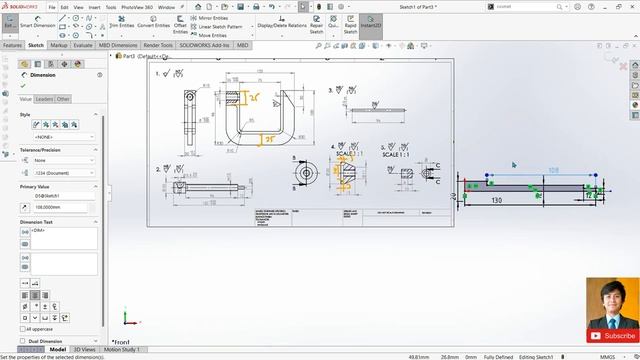Open Display/Delete Relations
The height and width of the screenshot is (360, 640).
(282, 22)
